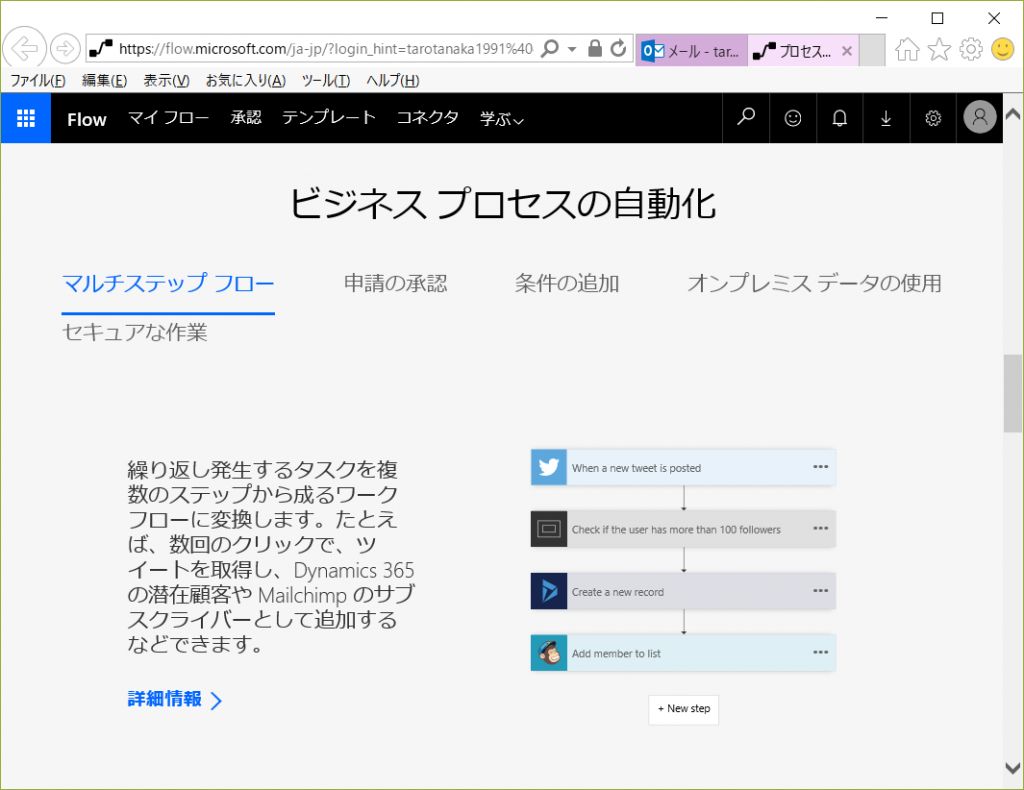This screenshot has height=790, width=1024.
Task: Click the search magnifier in Flow header
Action: click(x=746, y=118)
